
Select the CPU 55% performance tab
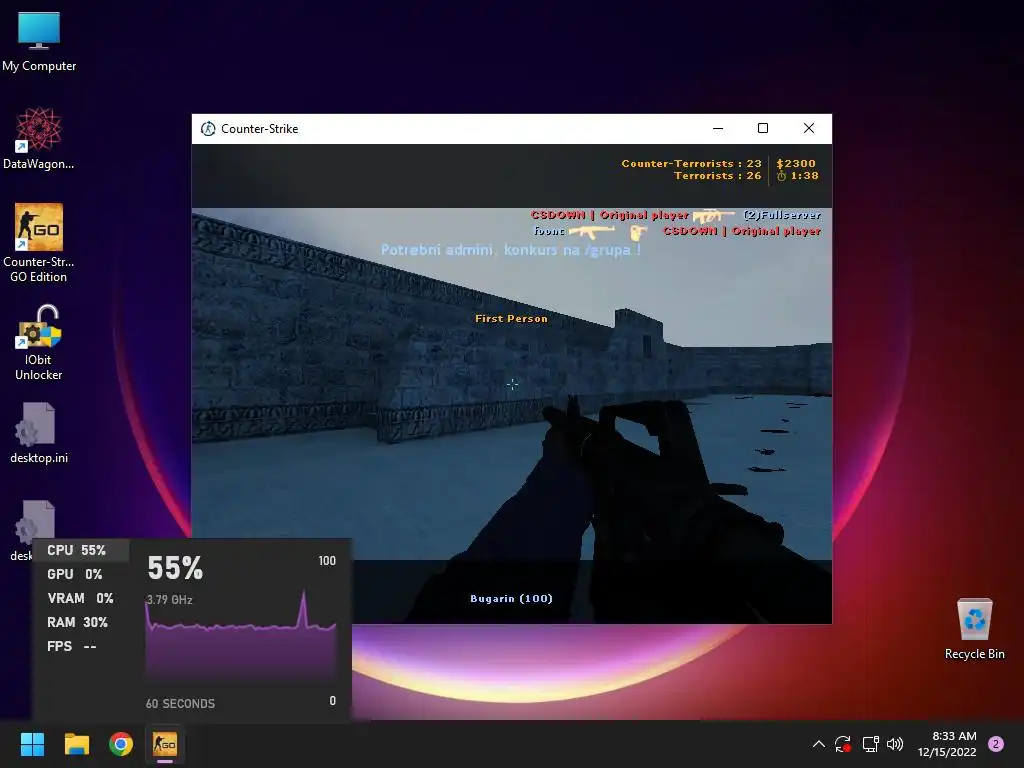pos(80,550)
